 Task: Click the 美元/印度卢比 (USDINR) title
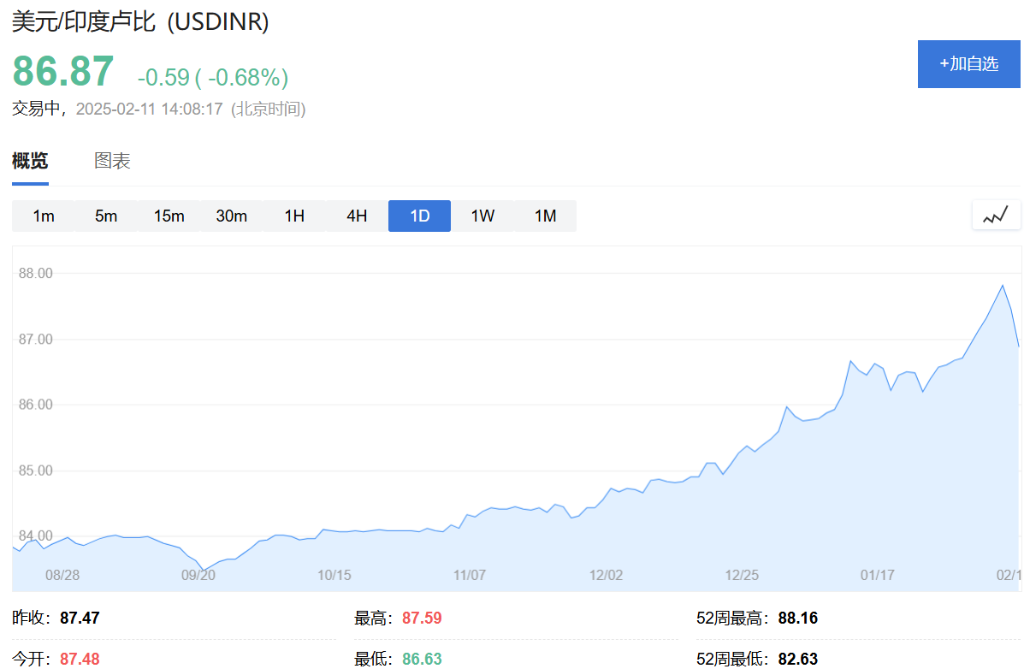(140, 22)
